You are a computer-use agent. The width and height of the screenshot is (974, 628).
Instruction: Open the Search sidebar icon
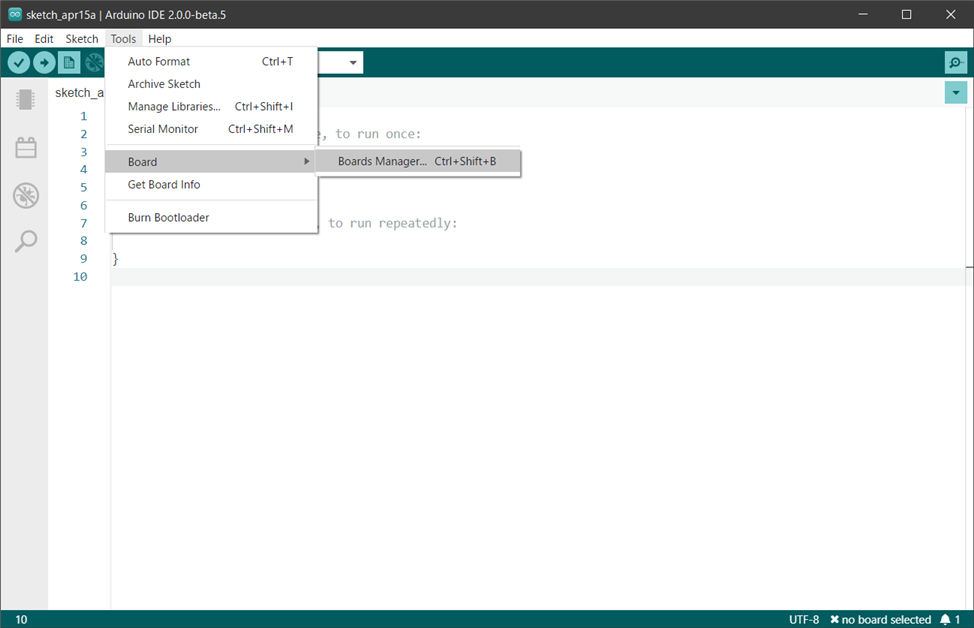(25, 241)
